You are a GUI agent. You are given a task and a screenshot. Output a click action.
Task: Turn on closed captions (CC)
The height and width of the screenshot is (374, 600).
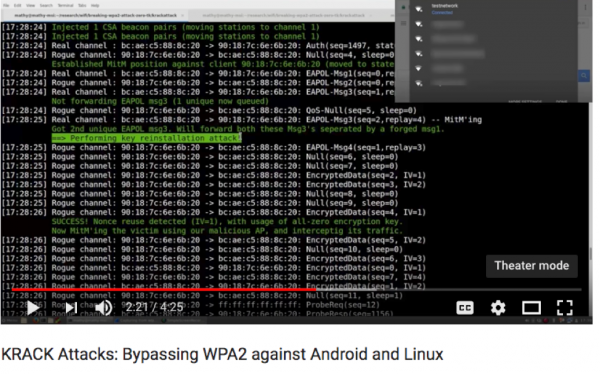click(465, 308)
